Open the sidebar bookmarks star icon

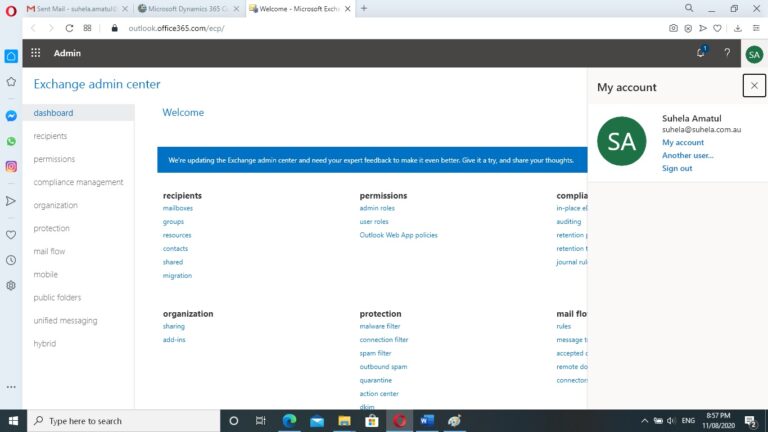[11, 82]
